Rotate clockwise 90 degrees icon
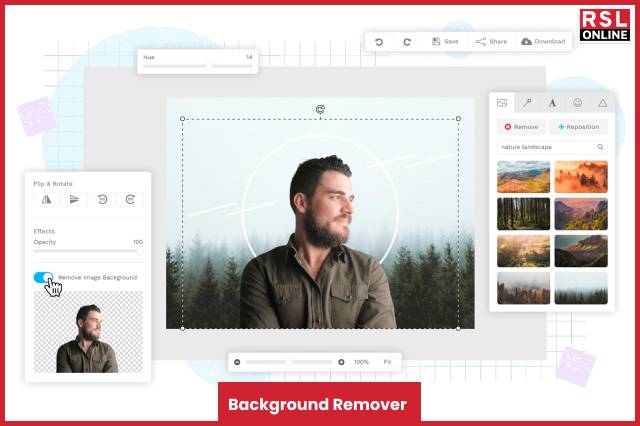Viewport: 640px width, 426px height. point(130,199)
